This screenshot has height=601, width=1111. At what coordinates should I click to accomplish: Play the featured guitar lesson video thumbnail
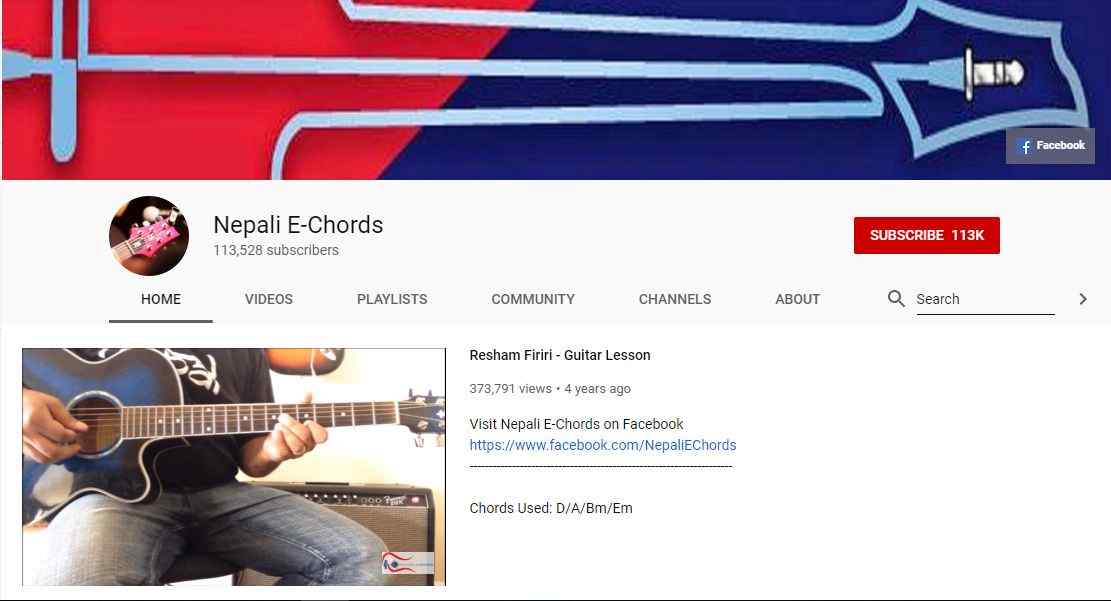point(234,466)
